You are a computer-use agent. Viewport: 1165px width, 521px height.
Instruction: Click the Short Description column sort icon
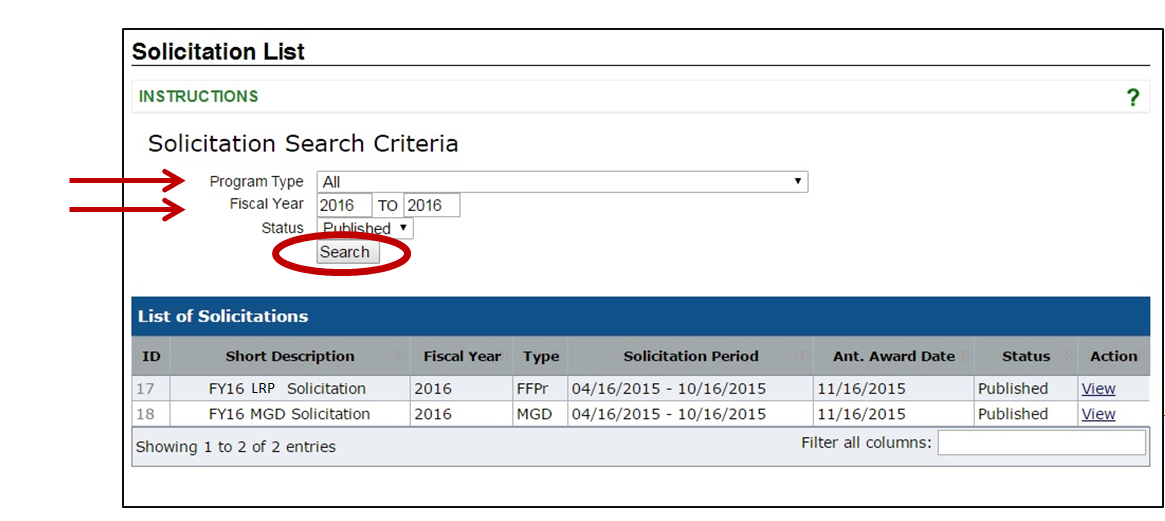[x=398, y=357]
